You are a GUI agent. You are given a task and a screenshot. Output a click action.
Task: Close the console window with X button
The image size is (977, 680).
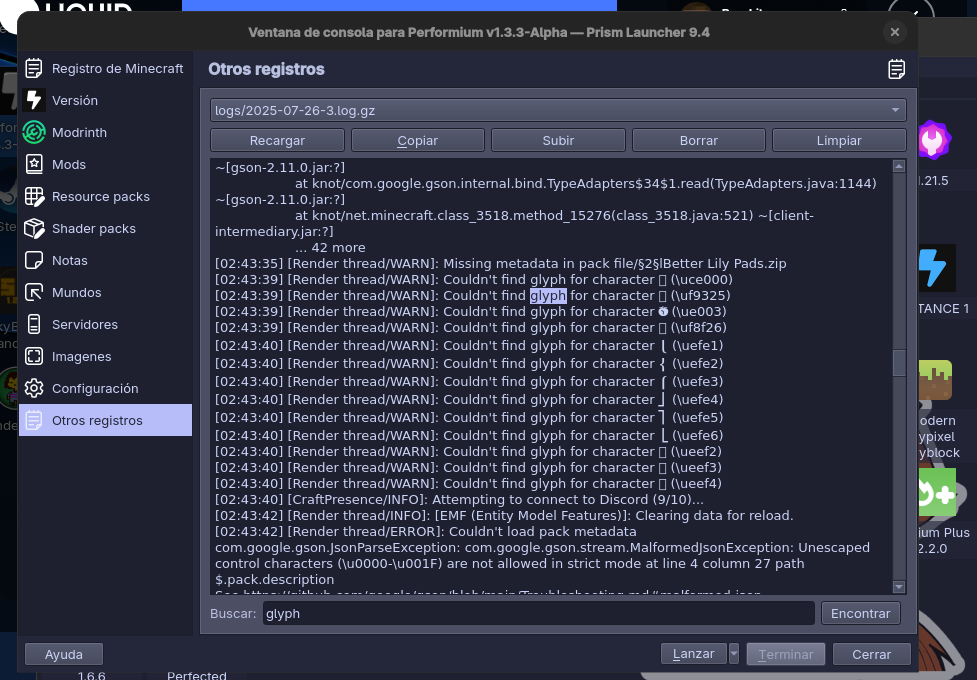895,32
